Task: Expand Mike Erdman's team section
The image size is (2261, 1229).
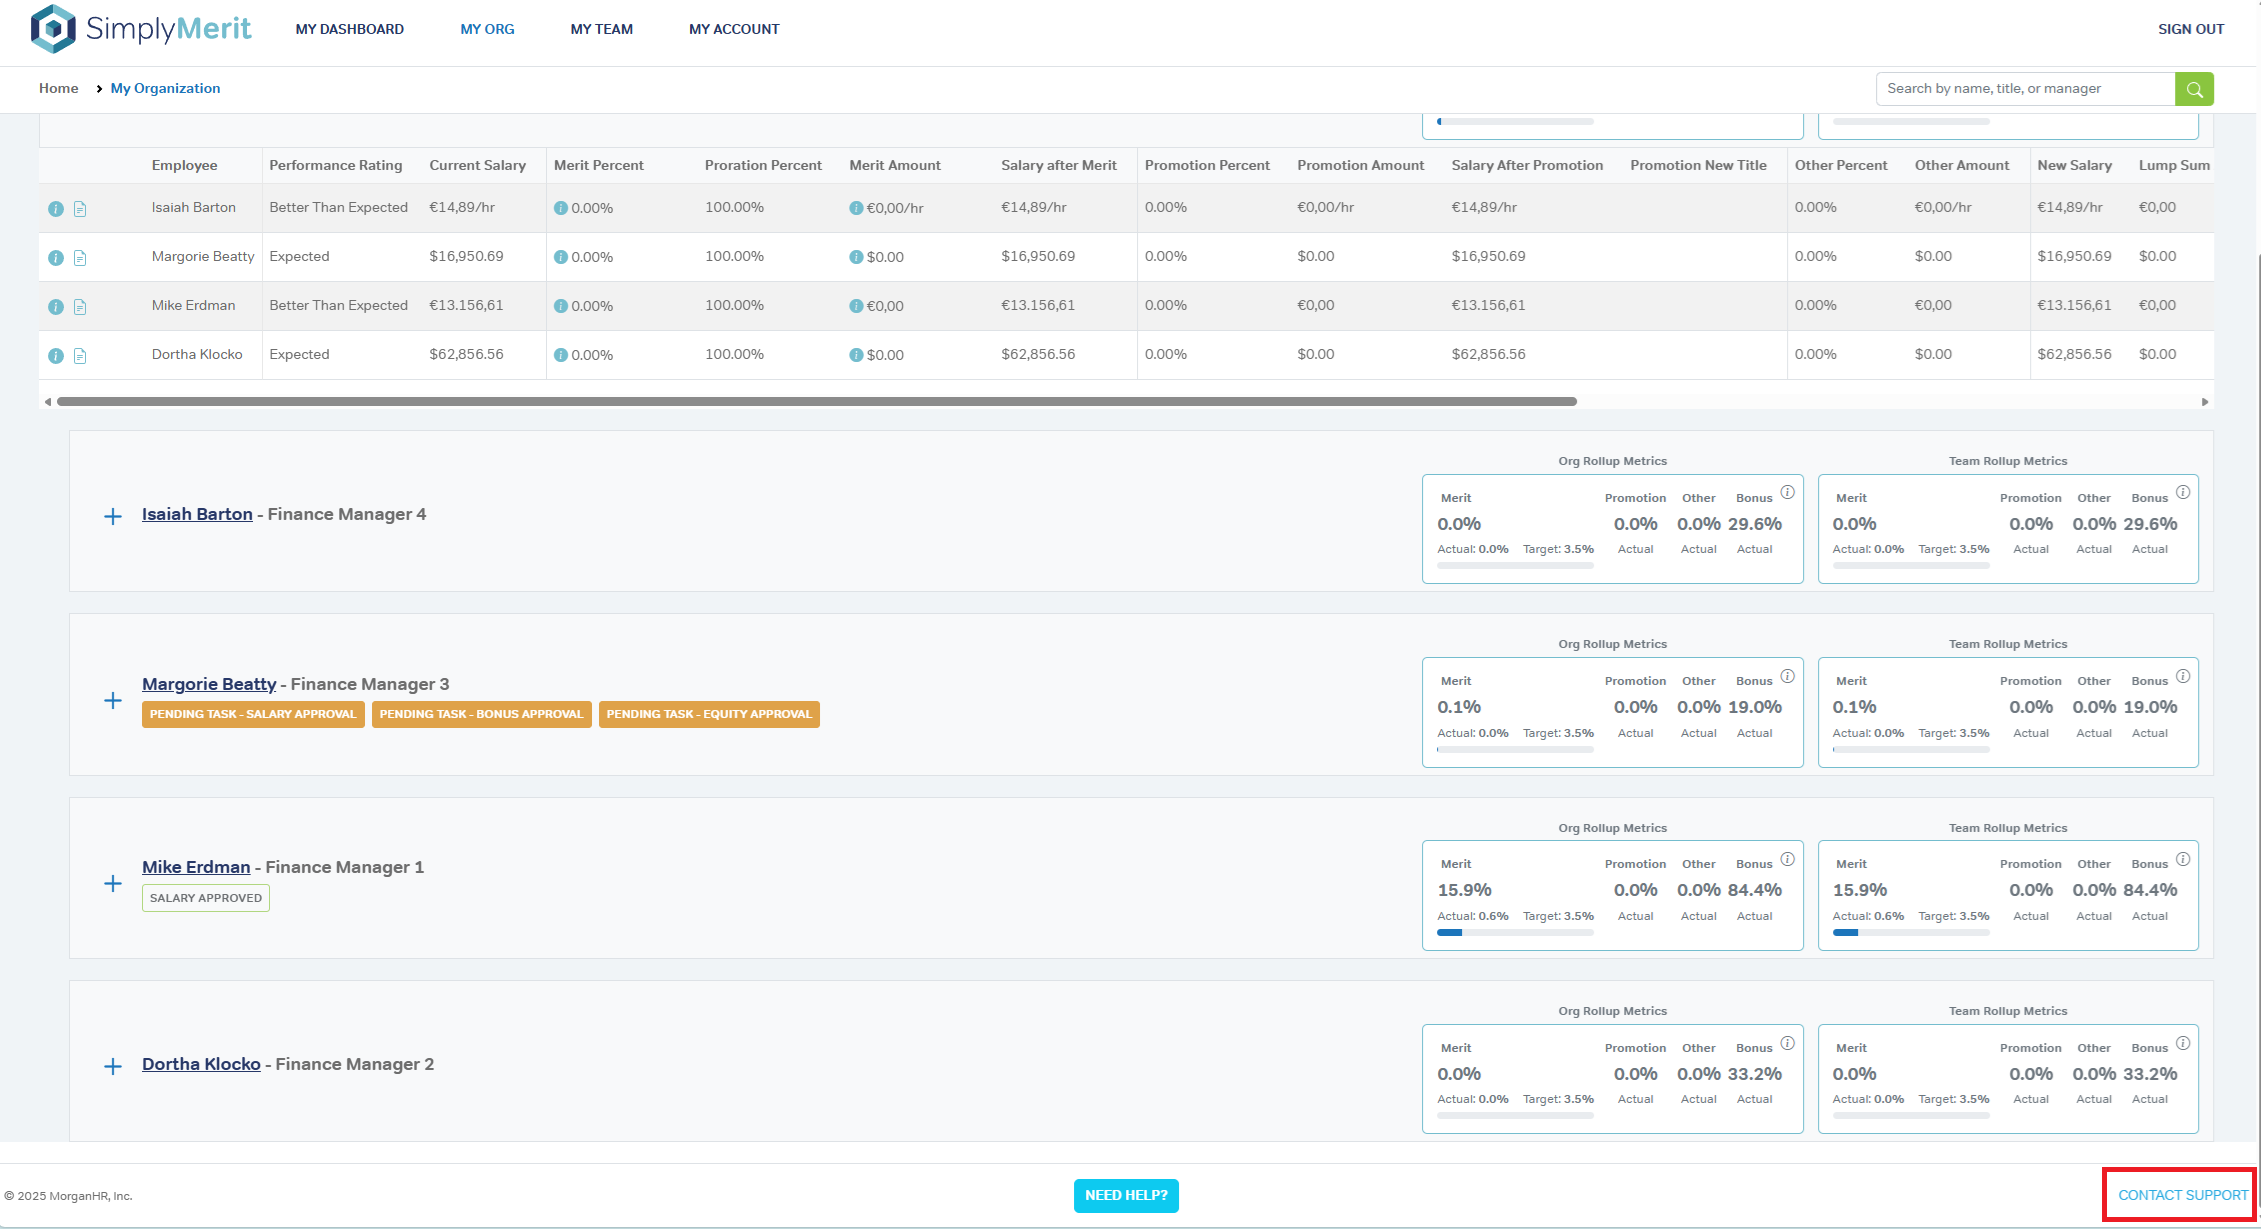Action: (x=113, y=883)
